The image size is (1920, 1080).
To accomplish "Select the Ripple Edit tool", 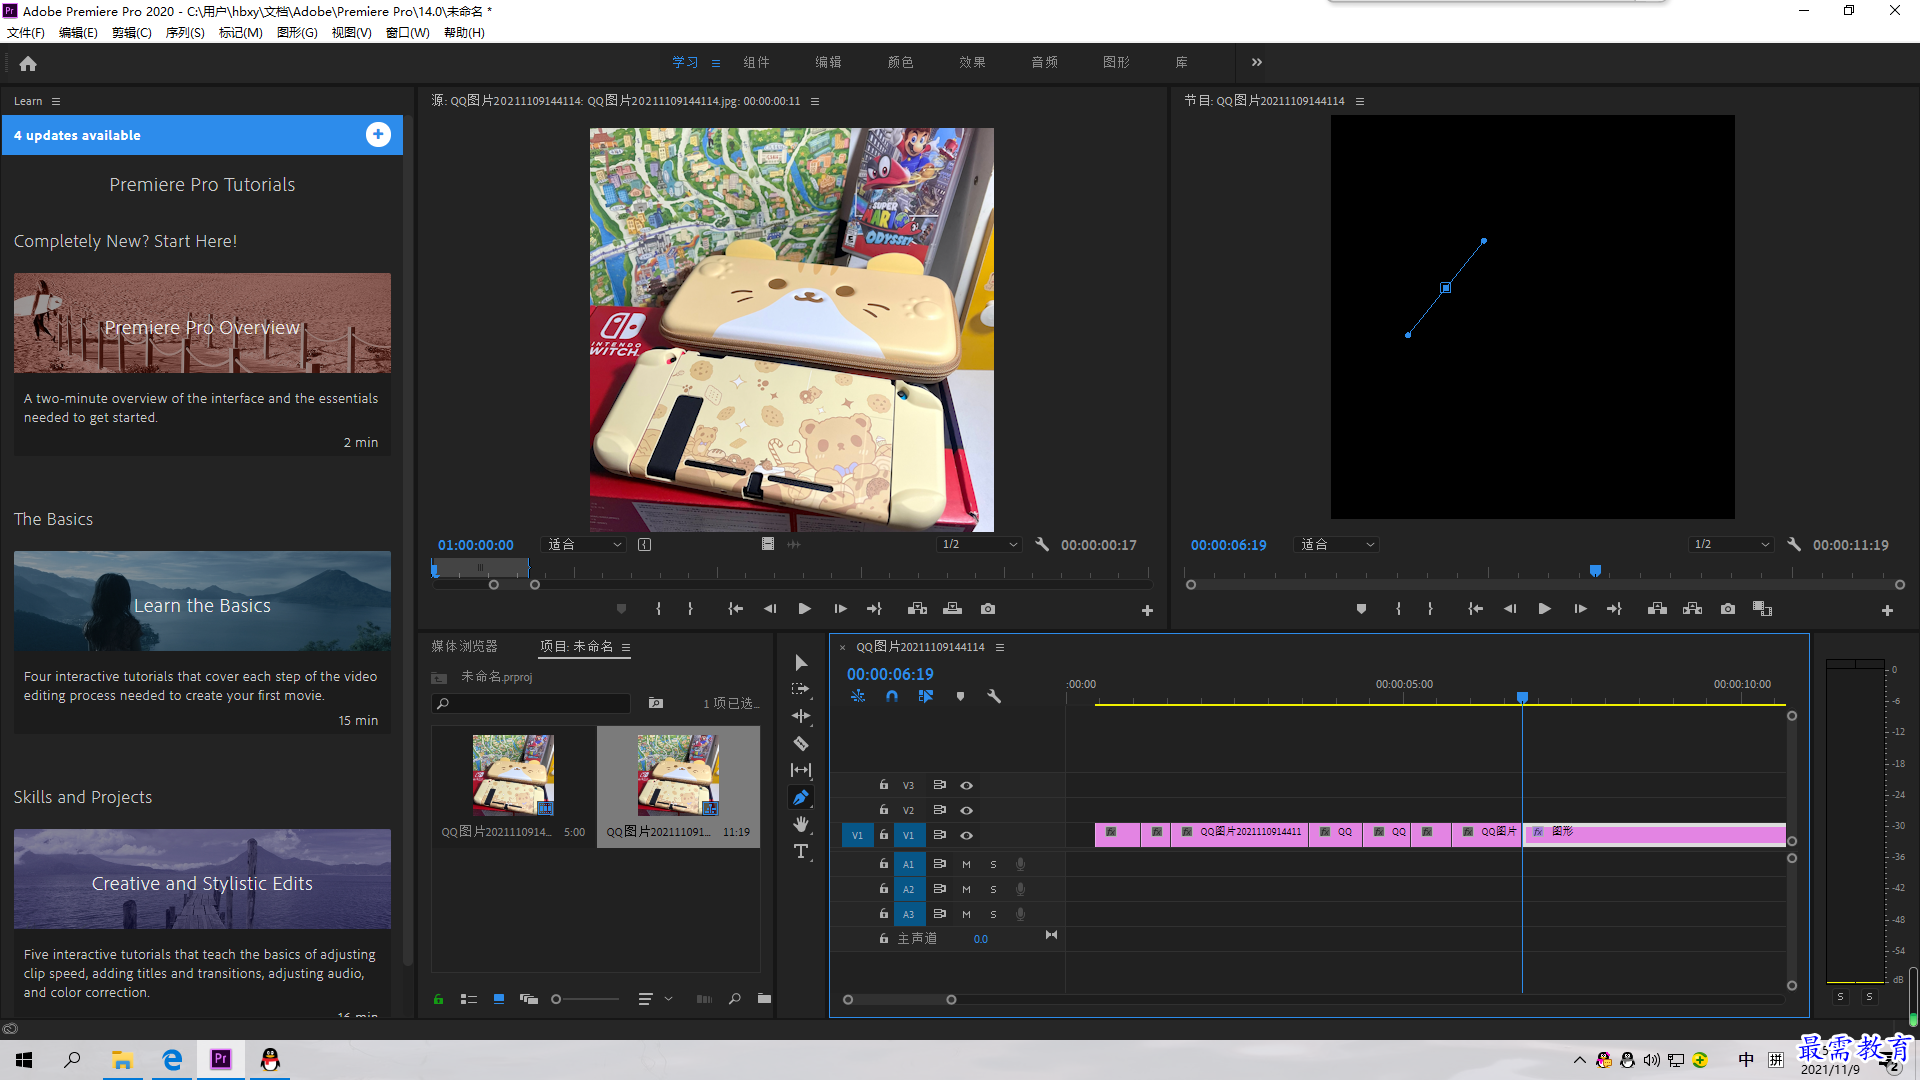I will [801, 716].
